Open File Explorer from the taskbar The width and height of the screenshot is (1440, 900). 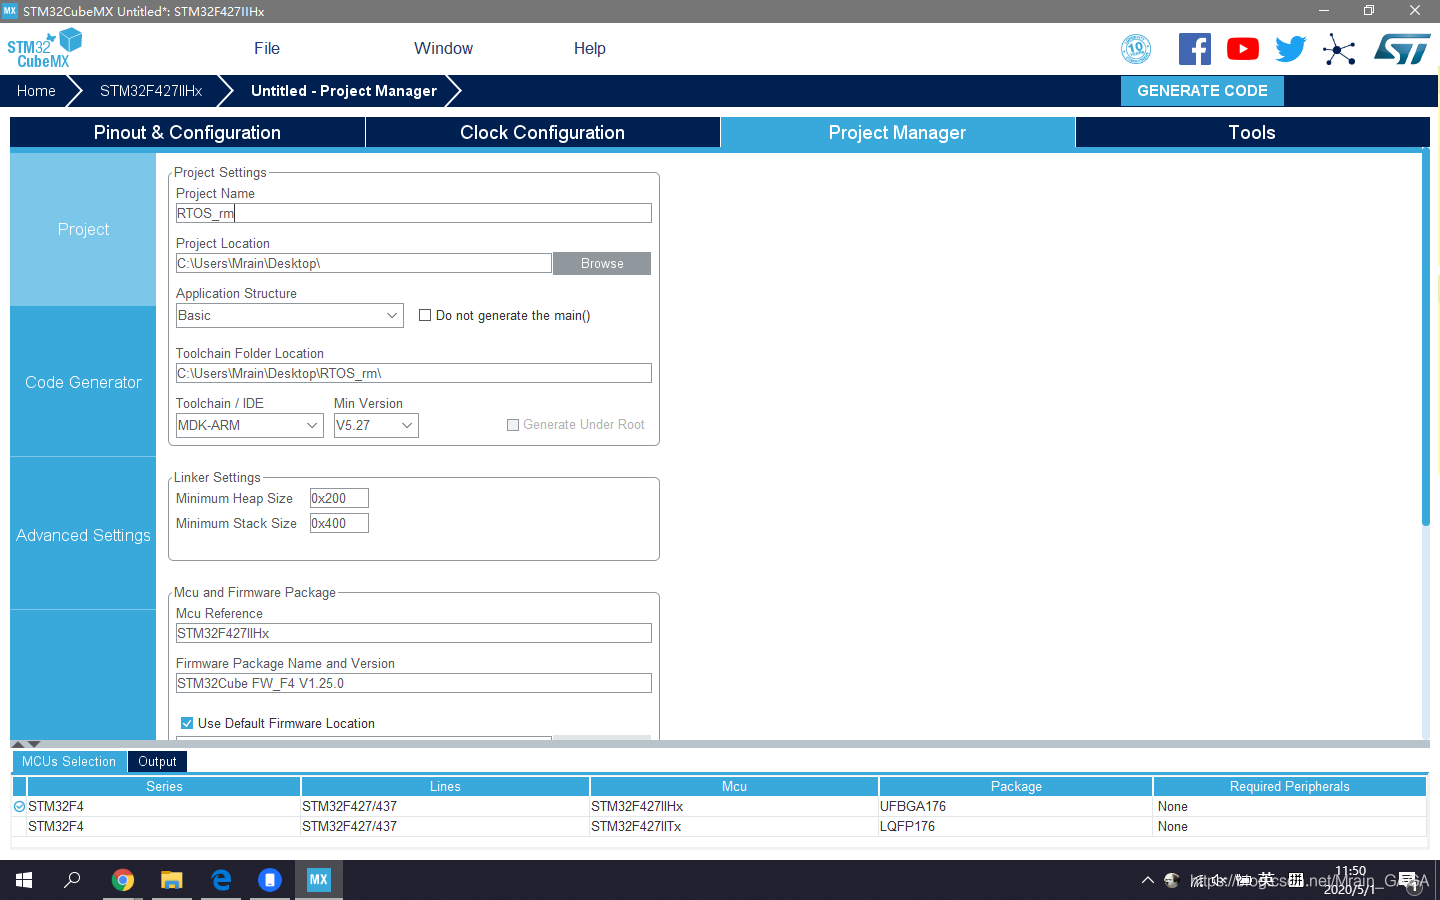[x=172, y=880]
